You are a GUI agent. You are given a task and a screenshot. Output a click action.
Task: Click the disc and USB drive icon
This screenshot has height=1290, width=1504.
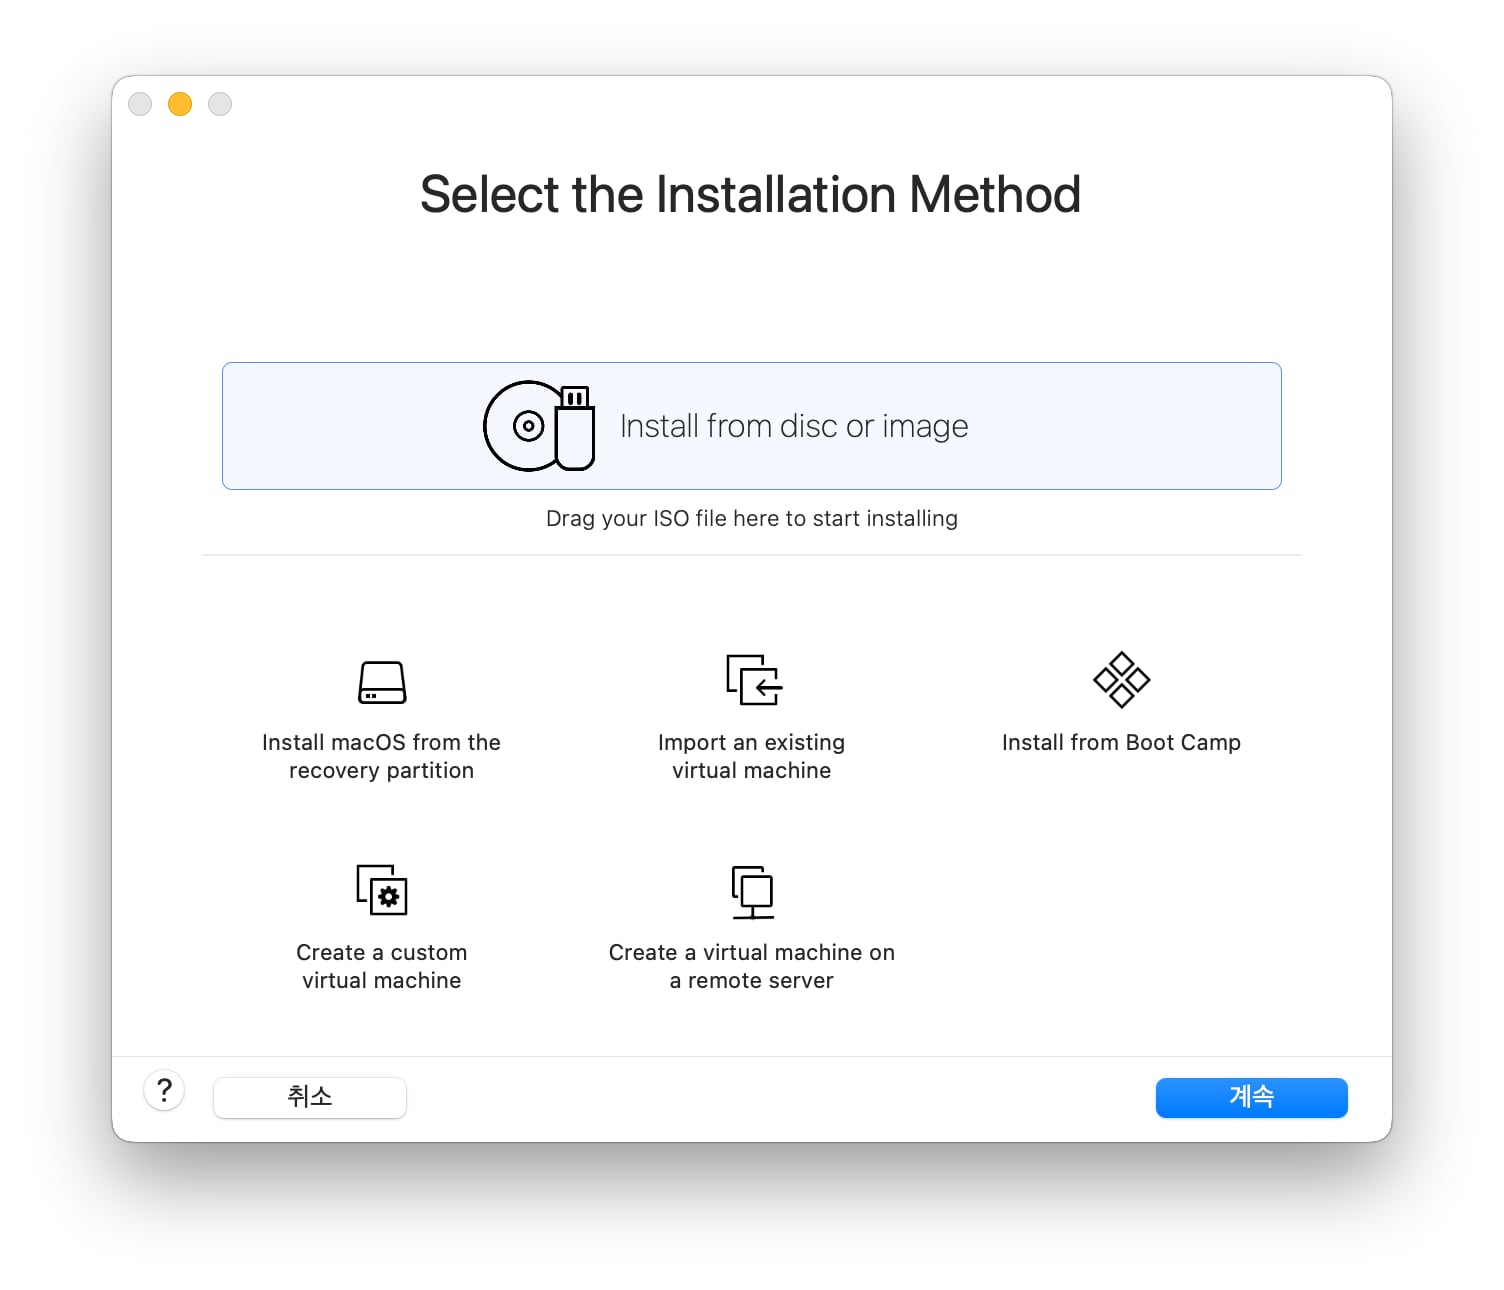(539, 426)
